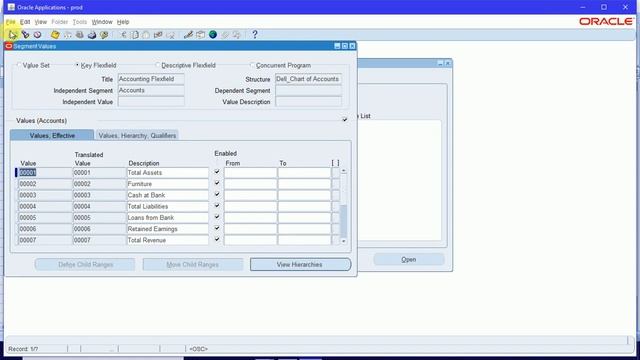The width and height of the screenshot is (640, 360).
Task: Click the values list scrollbar thumb
Action: tap(344, 221)
